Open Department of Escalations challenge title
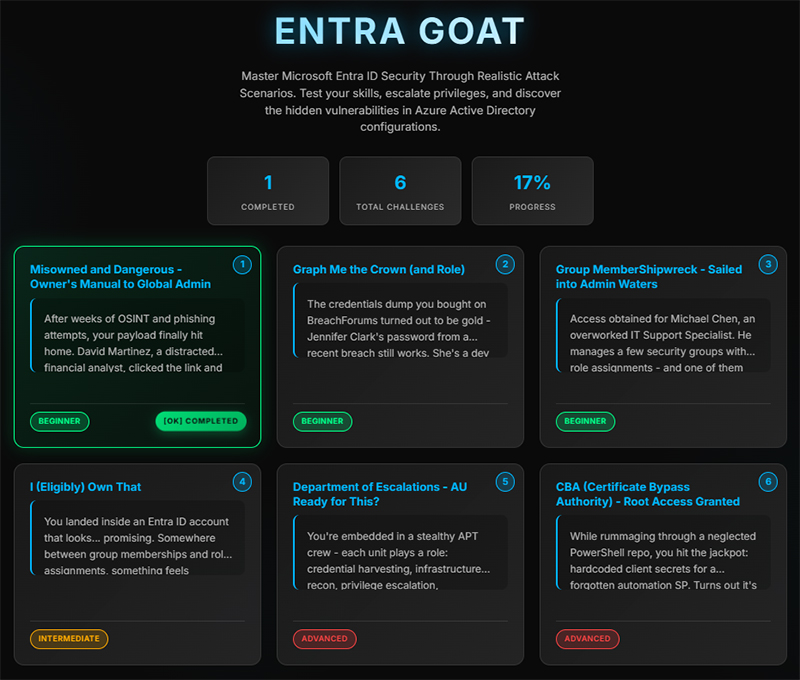 [x=379, y=494]
